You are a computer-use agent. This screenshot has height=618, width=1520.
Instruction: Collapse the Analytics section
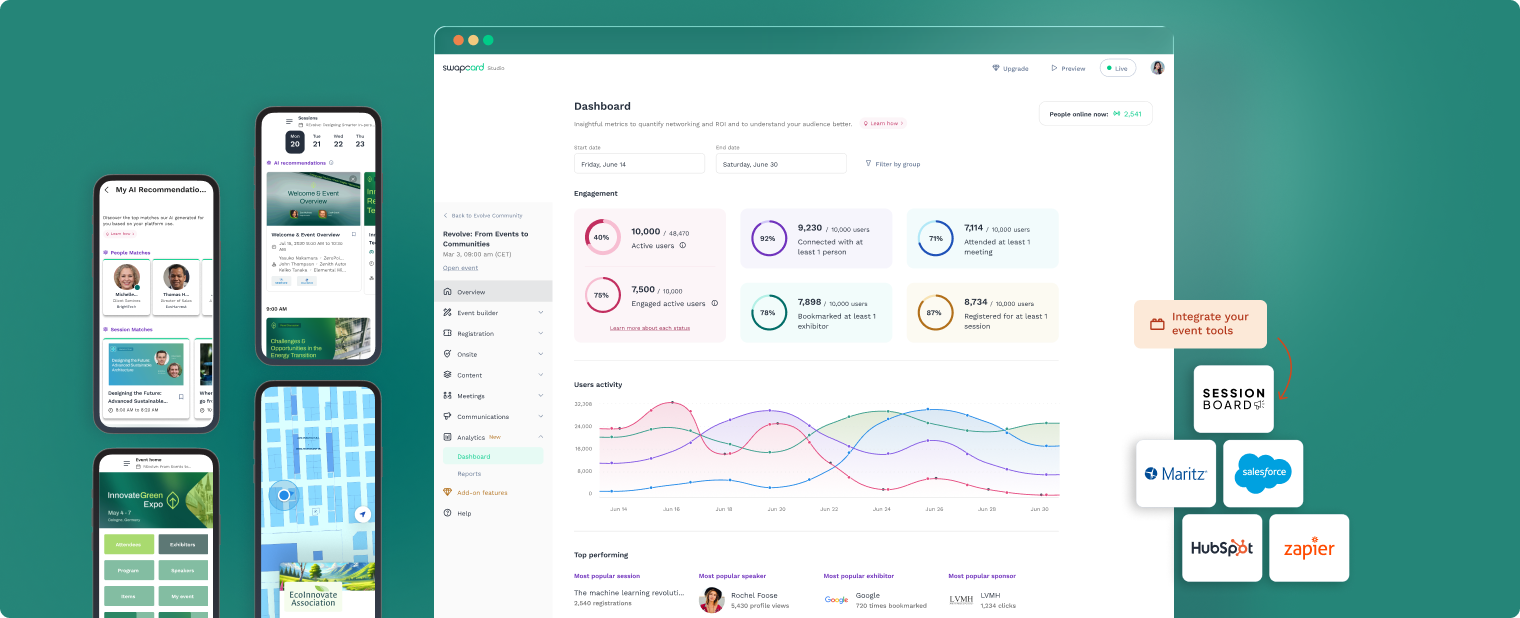pos(540,437)
